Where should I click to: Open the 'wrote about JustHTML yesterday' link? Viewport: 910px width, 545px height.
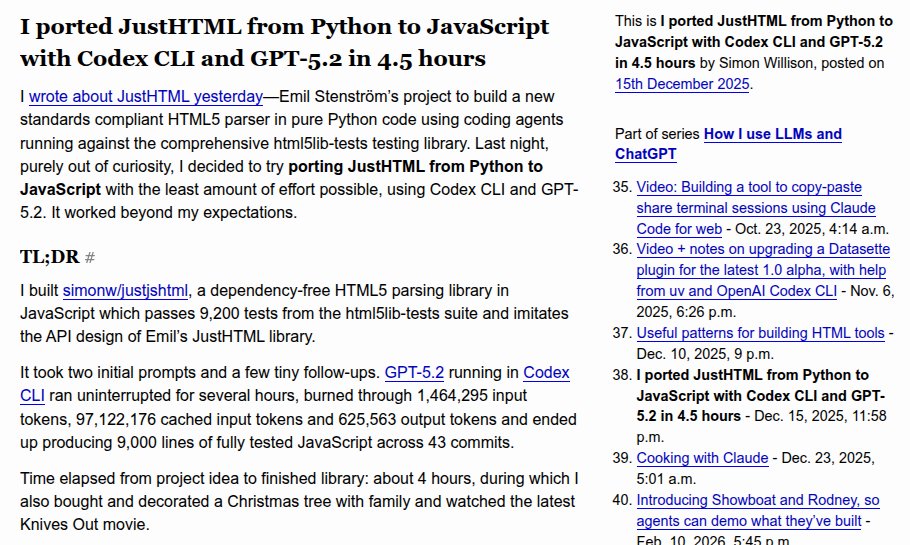coord(146,96)
